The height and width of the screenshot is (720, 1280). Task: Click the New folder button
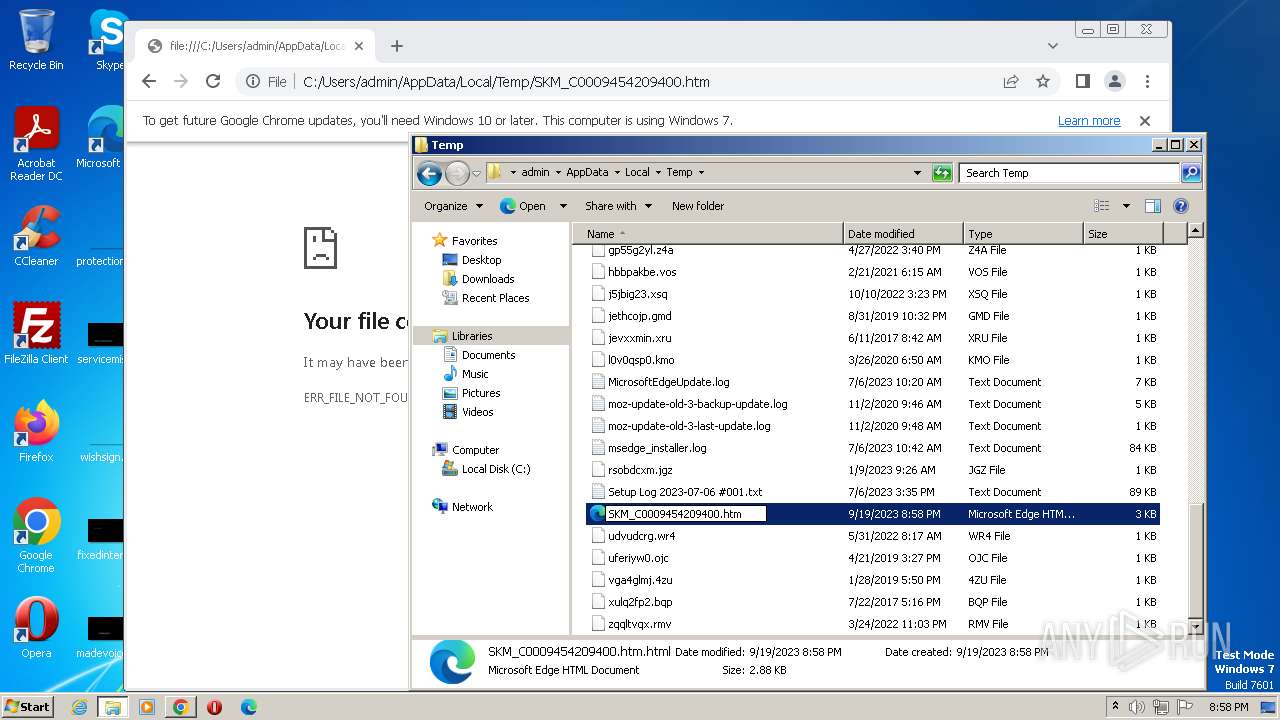coord(698,206)
